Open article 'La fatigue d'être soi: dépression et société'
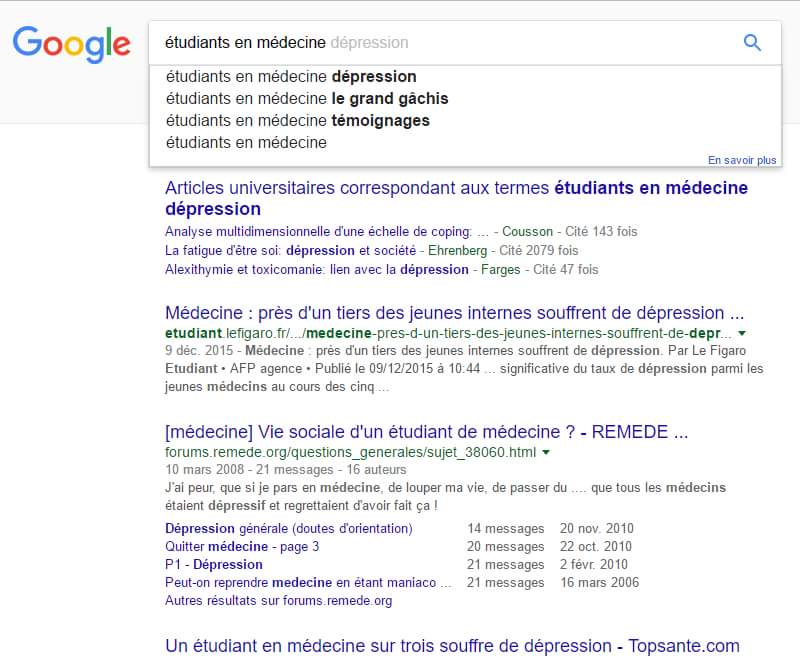The height and width of the screenshot is (660, 800). (x=290, y=250)
